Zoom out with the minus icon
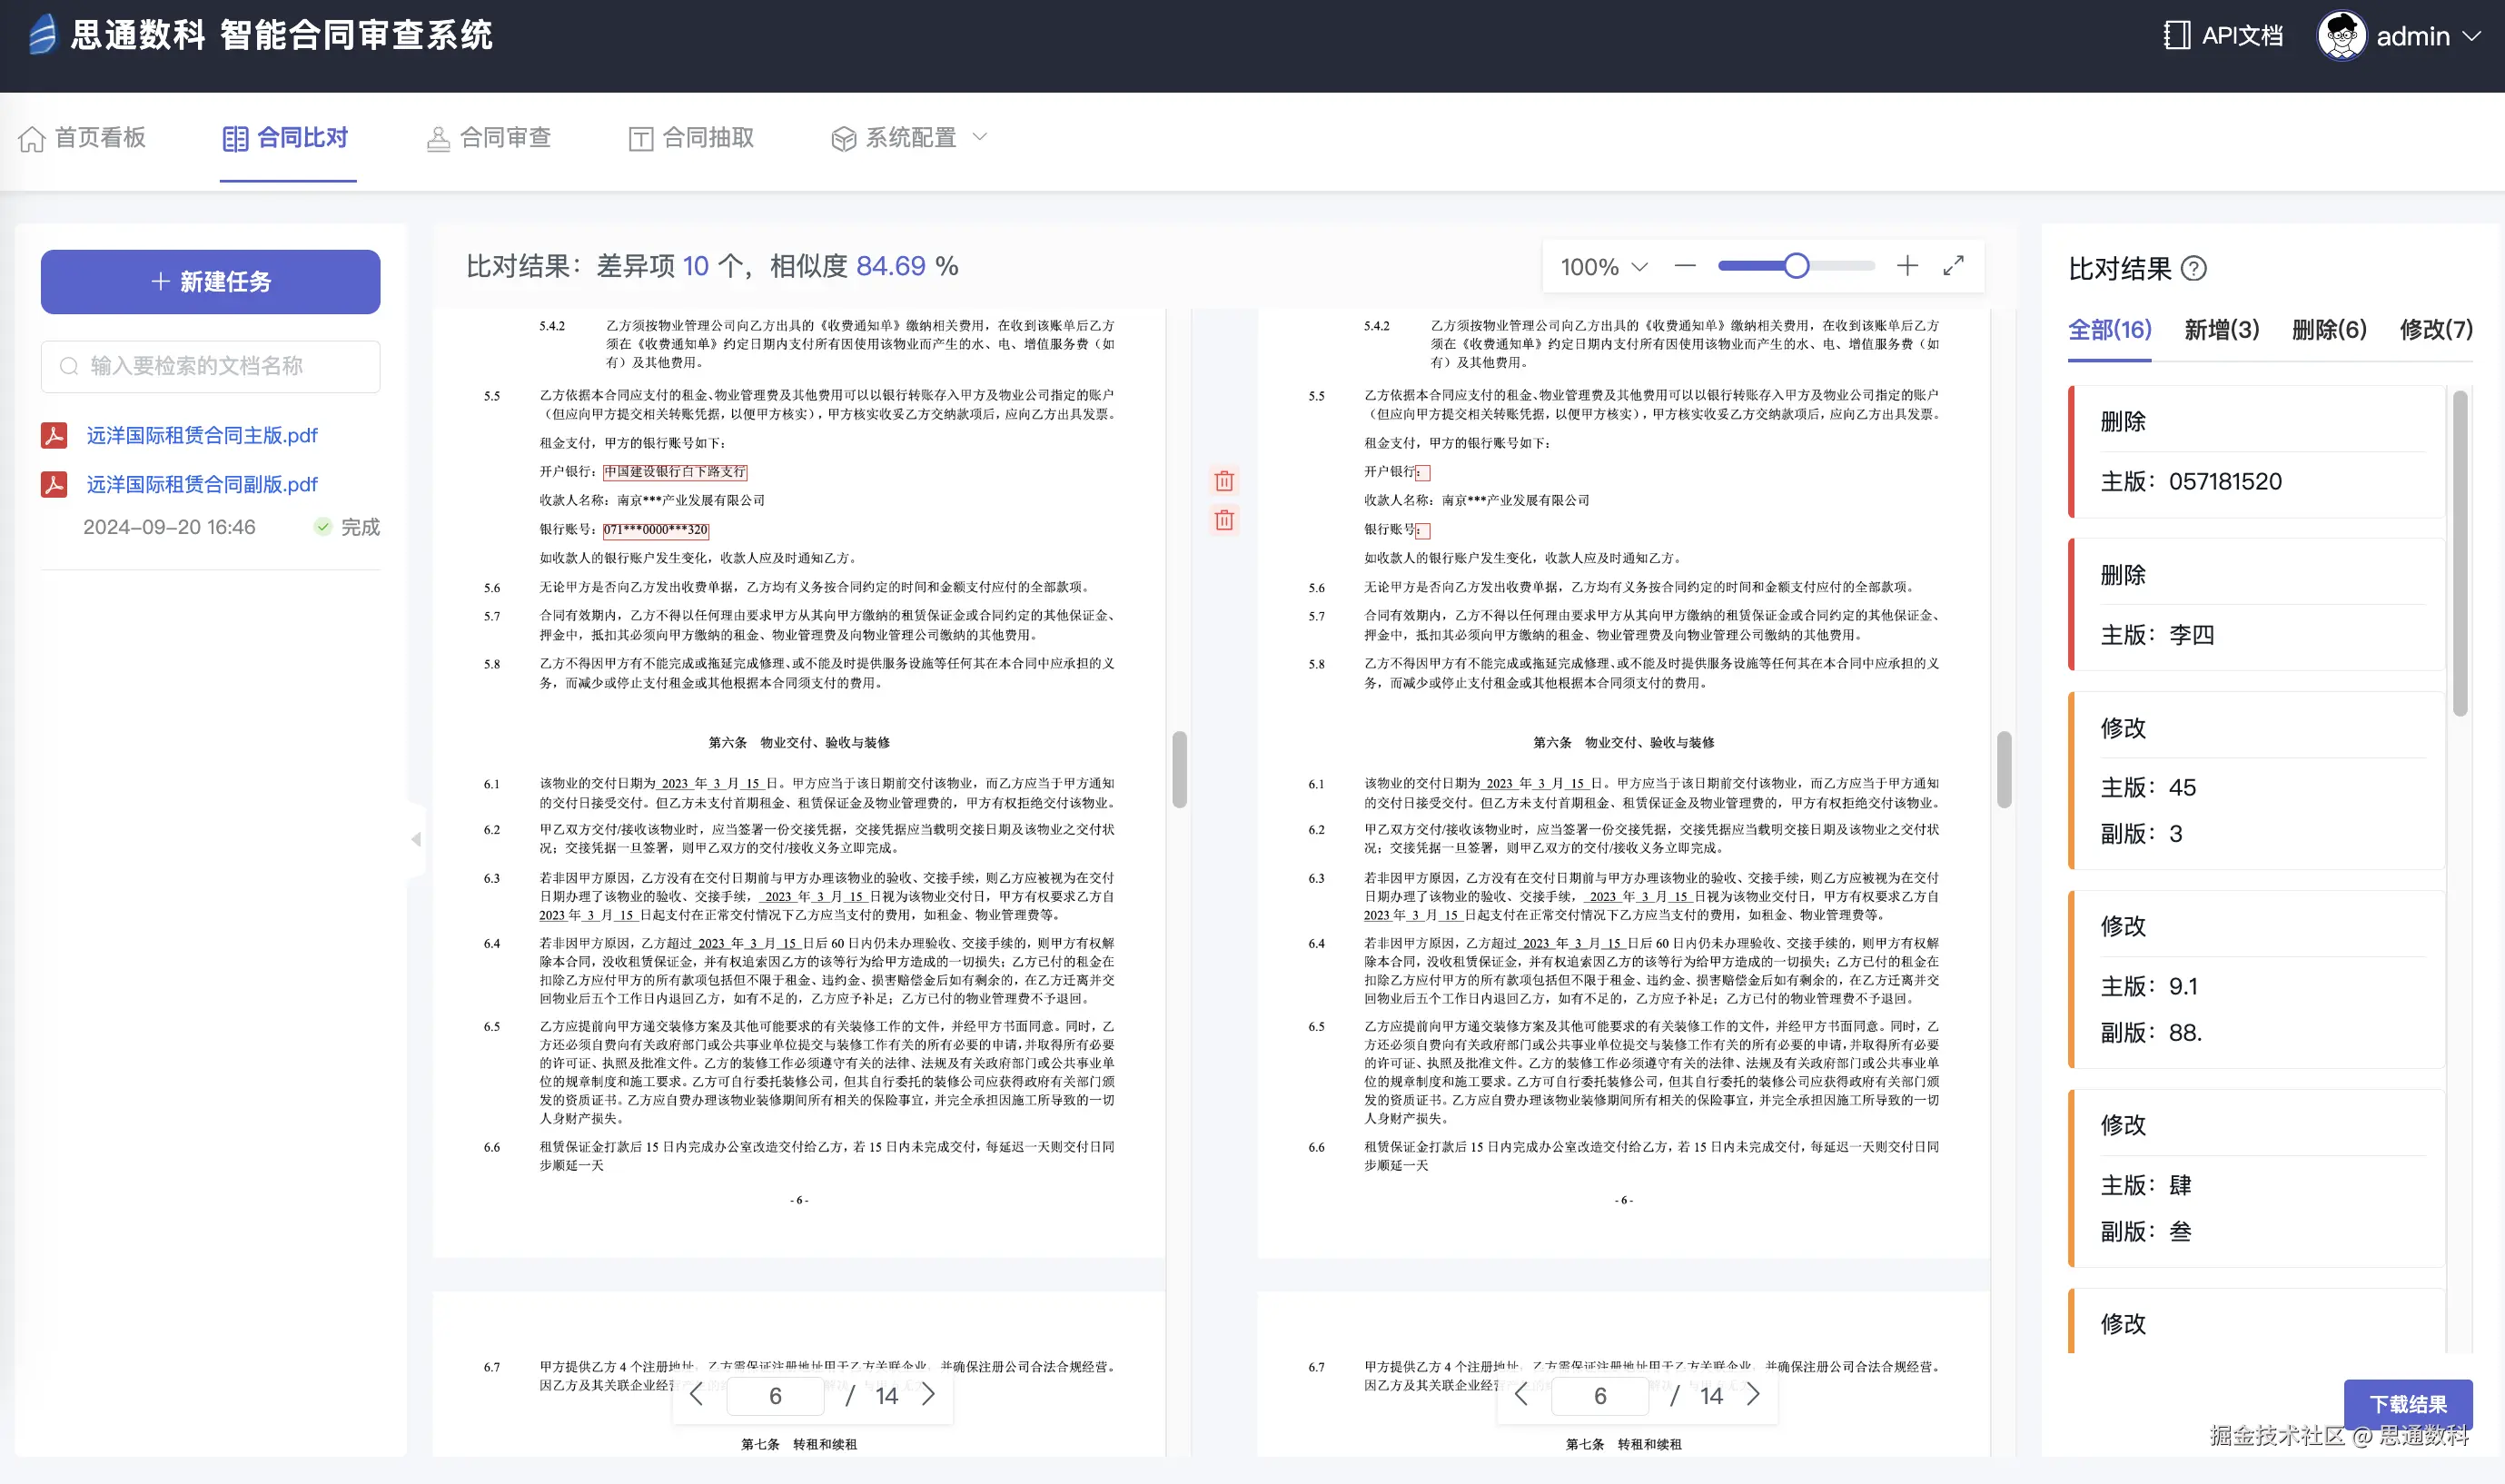2505x1484 pixels. point(1685,266)
